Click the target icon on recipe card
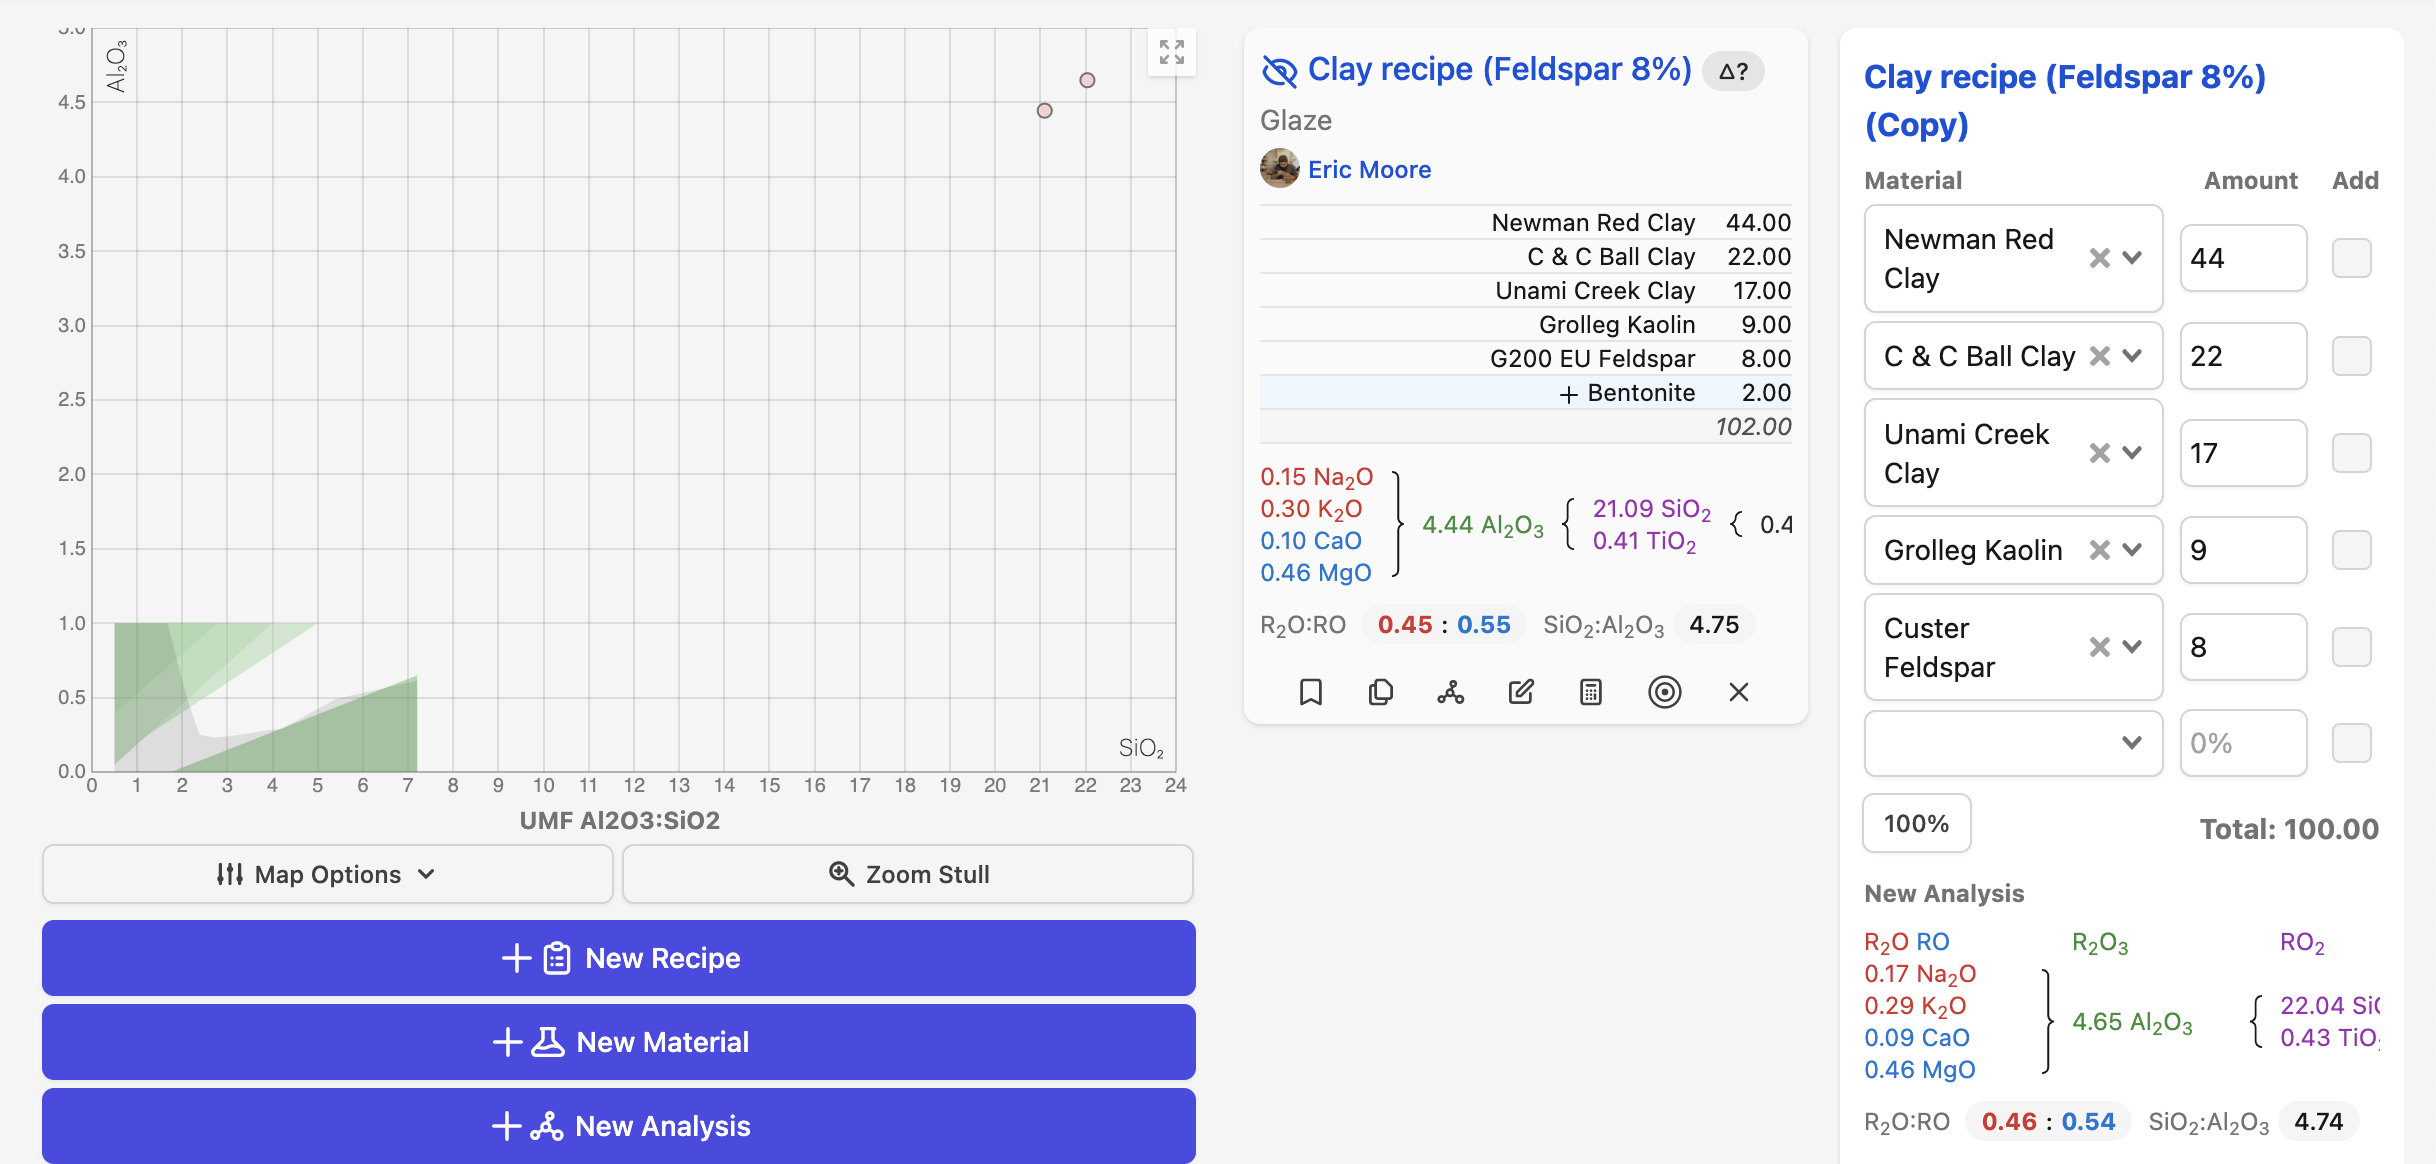Image resolution: width=2436 pixels, height=1164 pixels. pos(1664,692)
